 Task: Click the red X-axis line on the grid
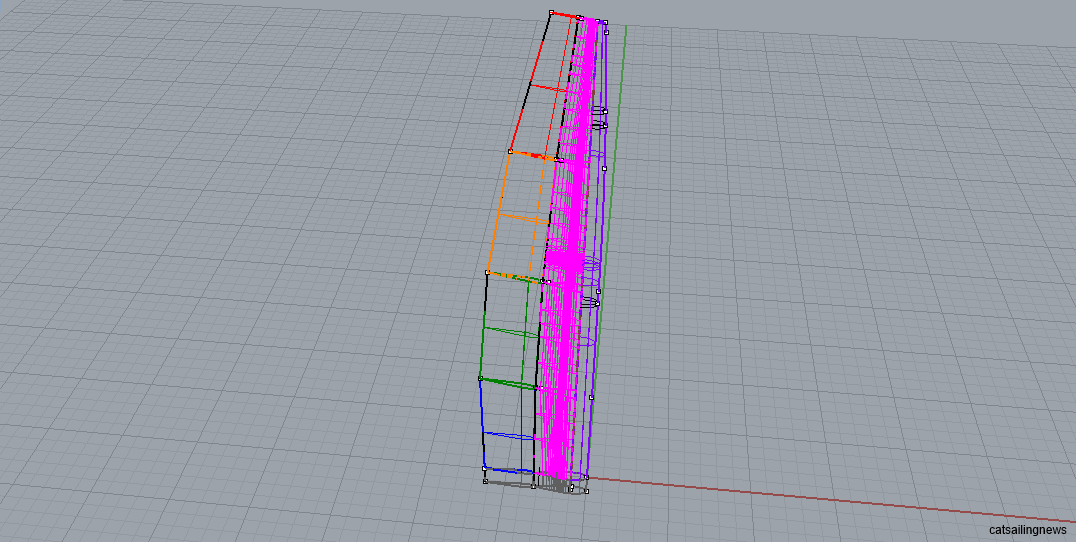pyautogui.click(x=830, y=499)
